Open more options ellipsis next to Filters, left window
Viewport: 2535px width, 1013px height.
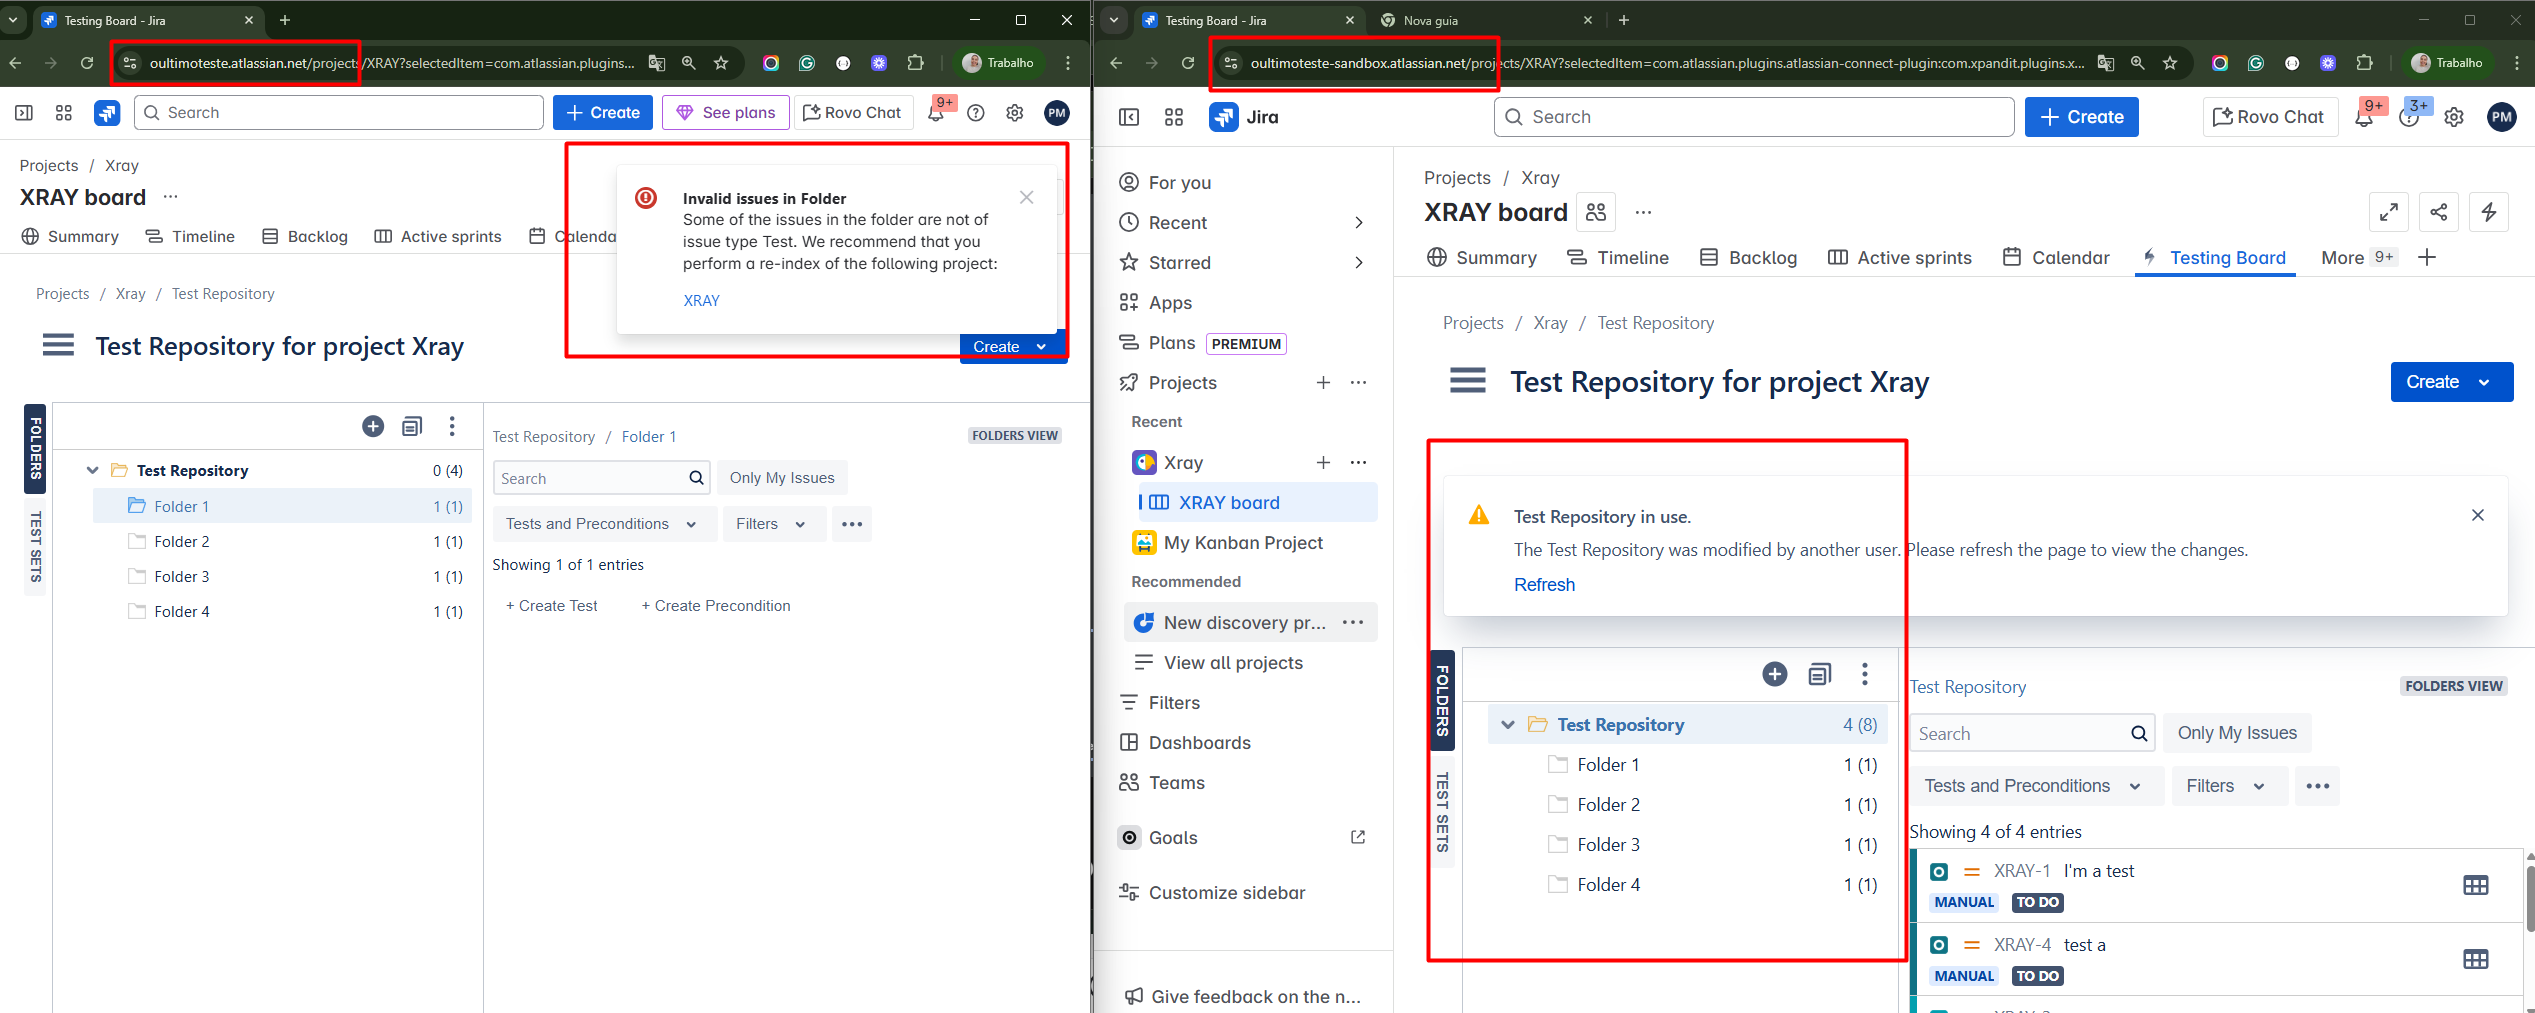click(852, 524)
